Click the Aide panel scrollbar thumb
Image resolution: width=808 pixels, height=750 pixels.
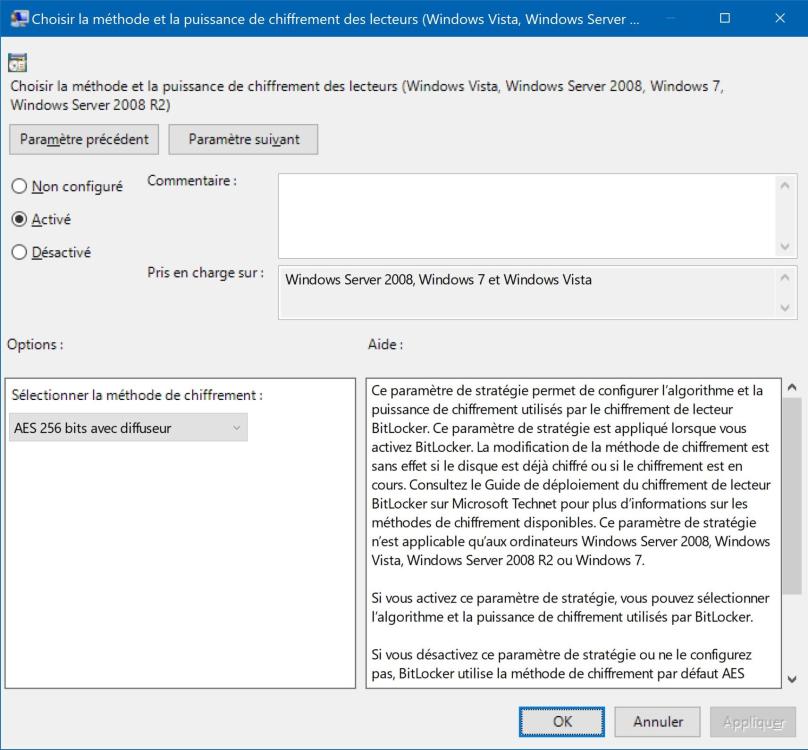click(x=792, y=495)
